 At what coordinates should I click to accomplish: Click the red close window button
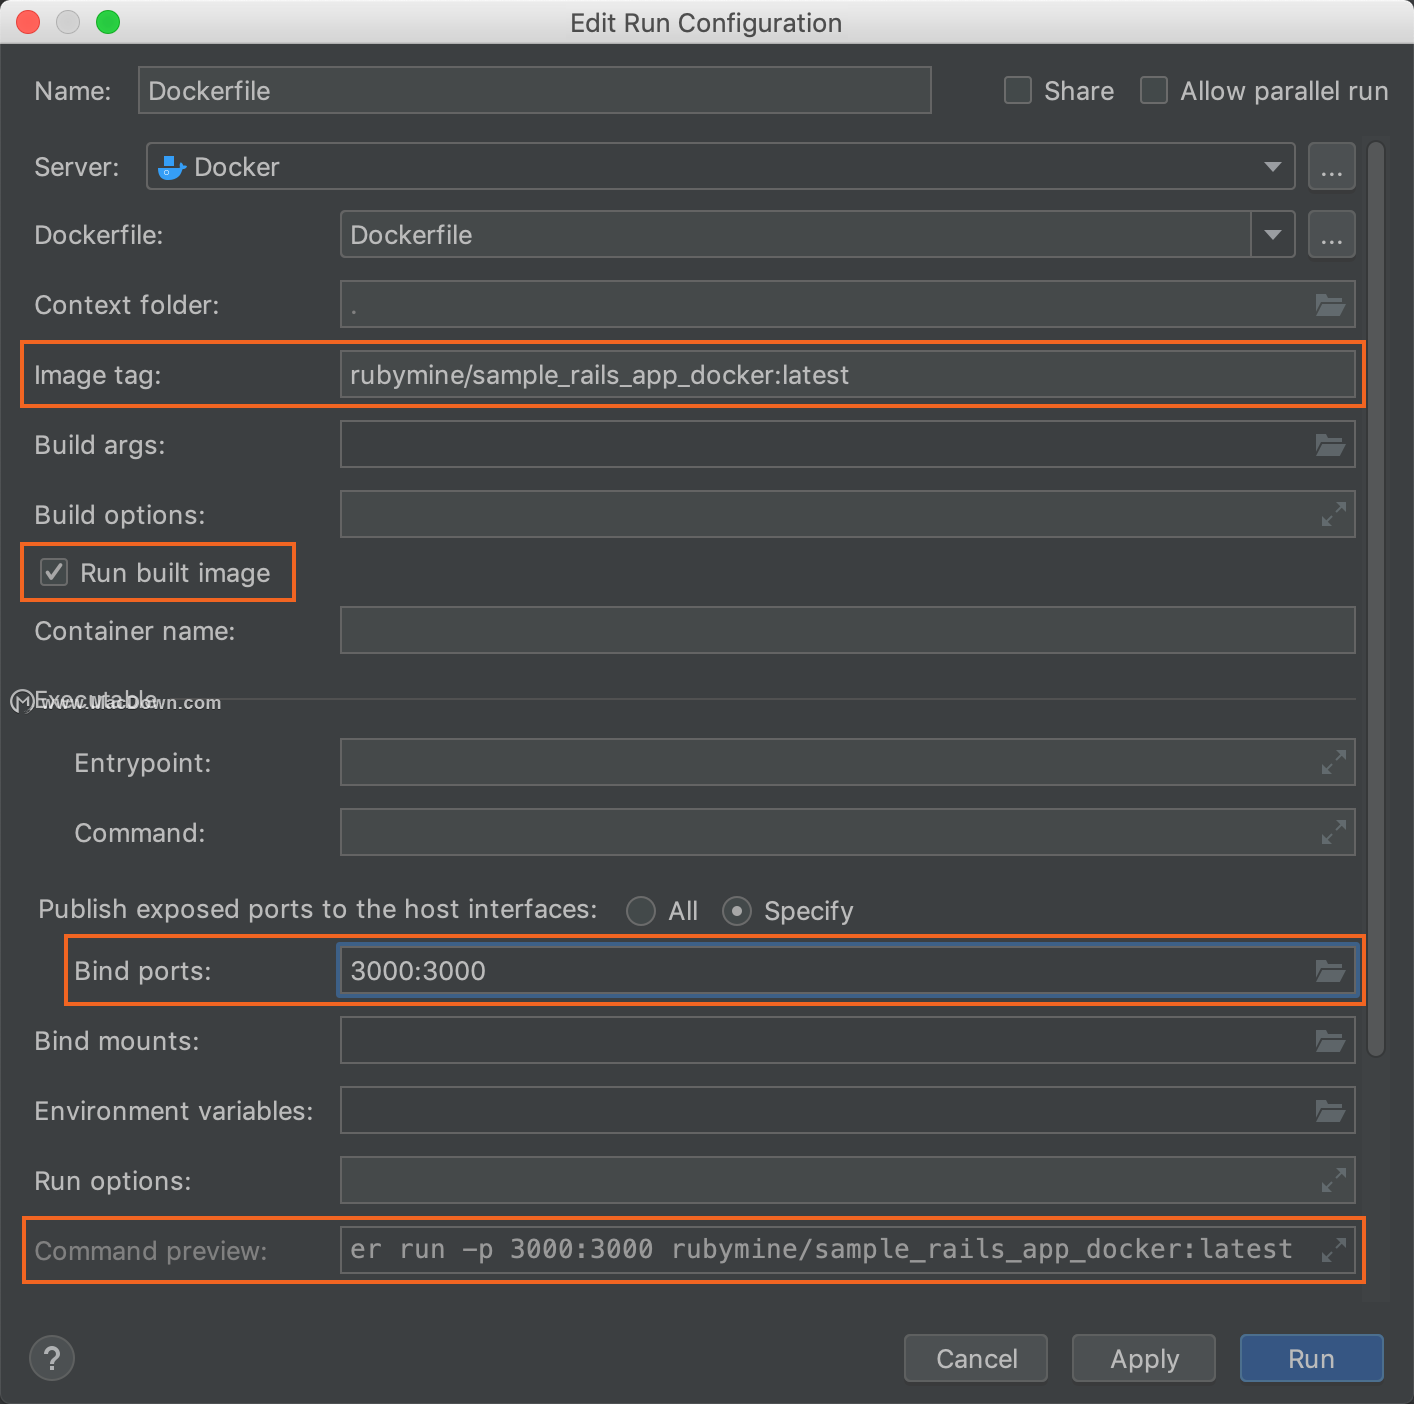[x=28, y=22]
